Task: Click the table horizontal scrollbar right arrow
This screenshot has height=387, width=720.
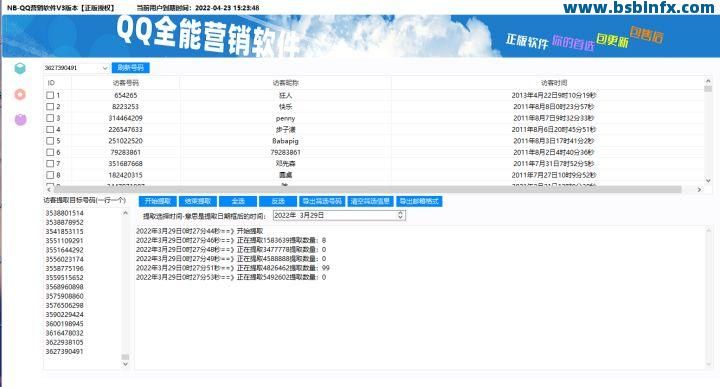Action: pyautogui.click(x=699, y=189)
